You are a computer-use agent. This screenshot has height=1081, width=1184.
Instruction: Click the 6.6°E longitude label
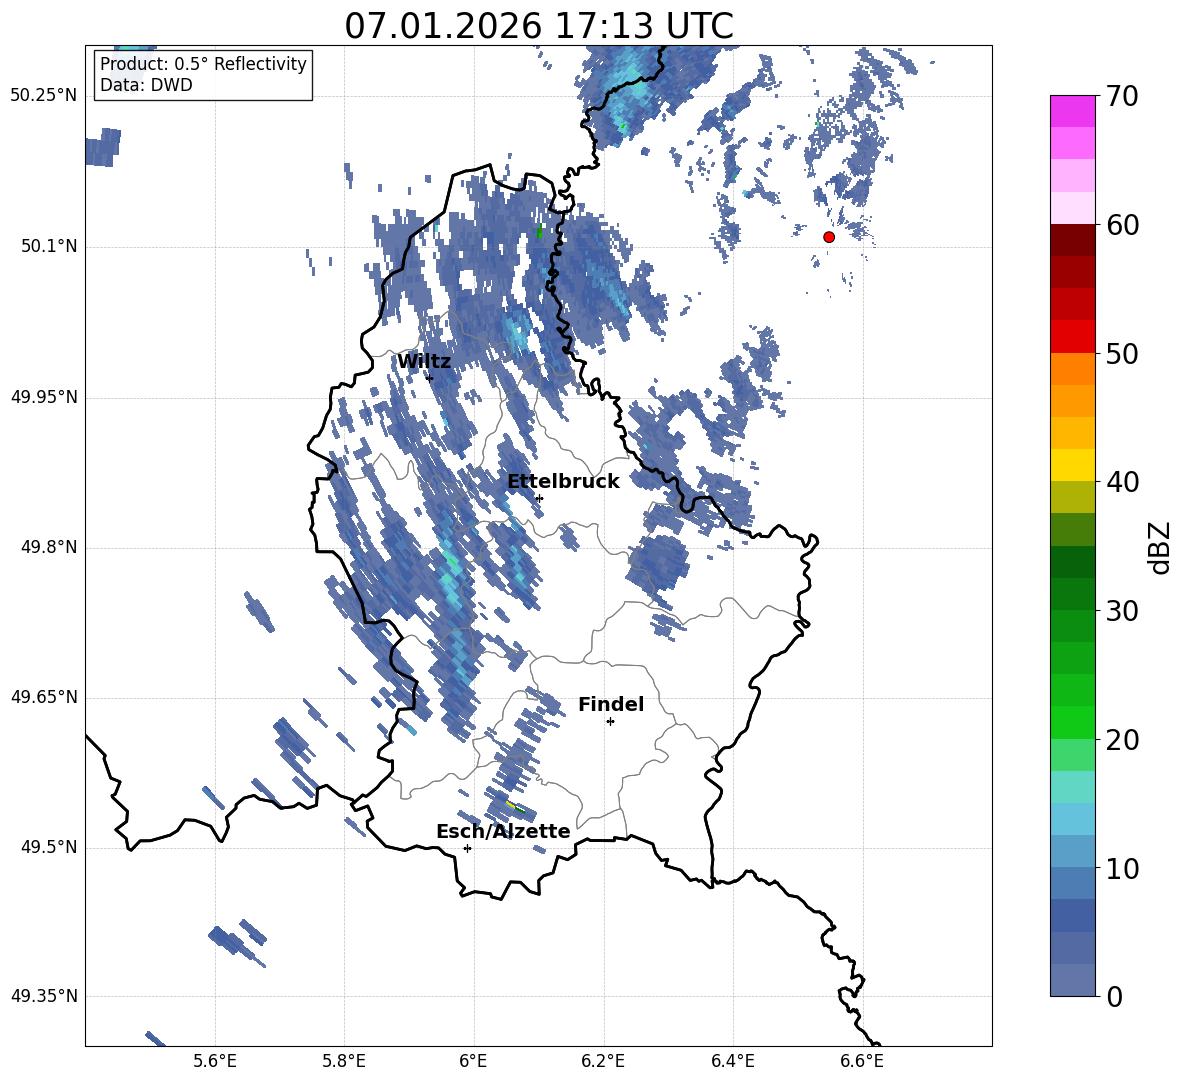862,1061
